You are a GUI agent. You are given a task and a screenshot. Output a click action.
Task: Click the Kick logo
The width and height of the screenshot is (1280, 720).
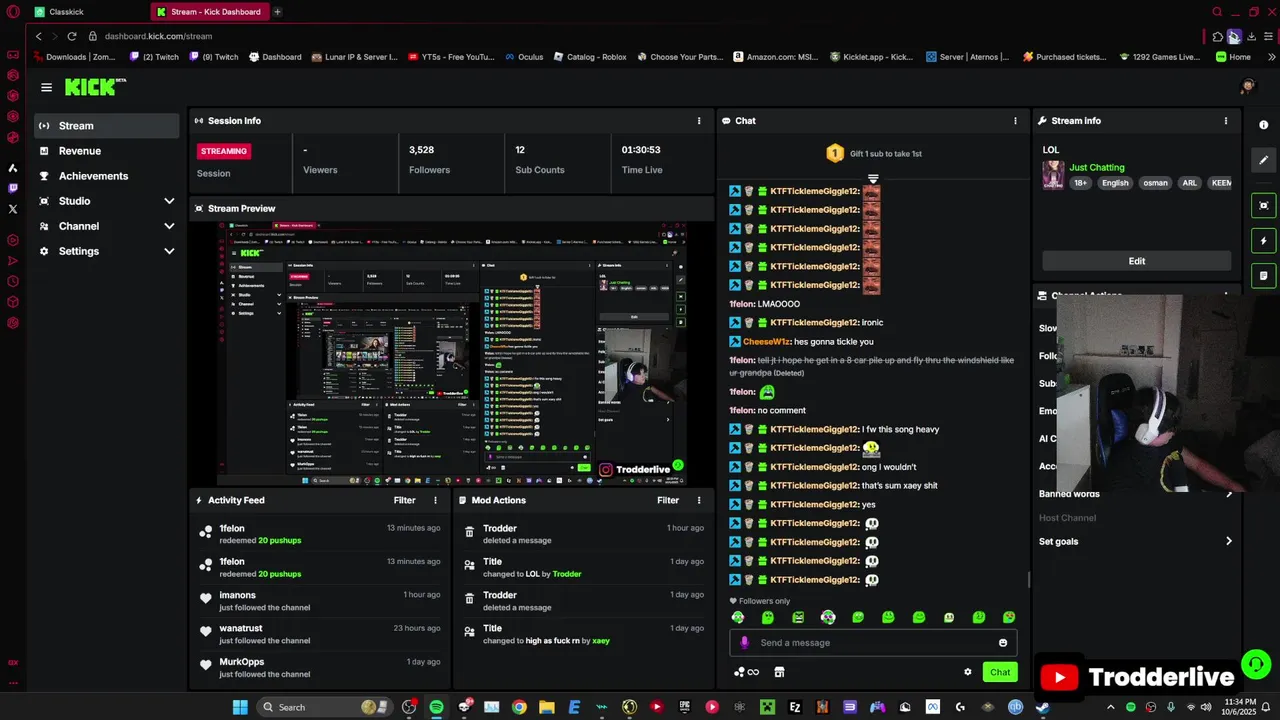pos(96,87)
